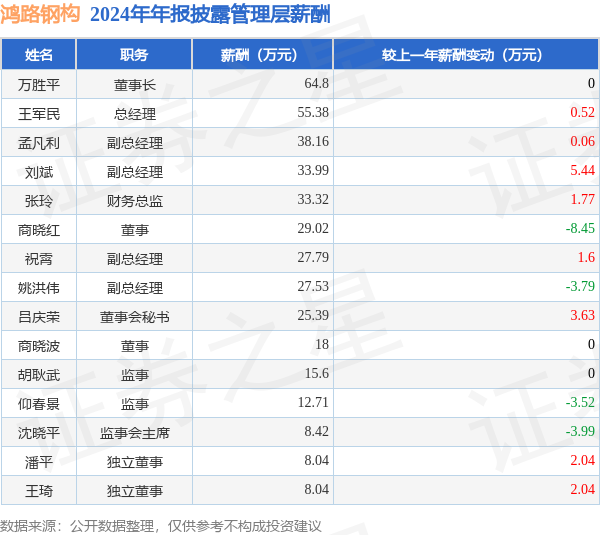Click the 较上一年薪酬变动（万元） header
Image resolution: width=600 pixels, height=535 pixels.
pos(466,55)
